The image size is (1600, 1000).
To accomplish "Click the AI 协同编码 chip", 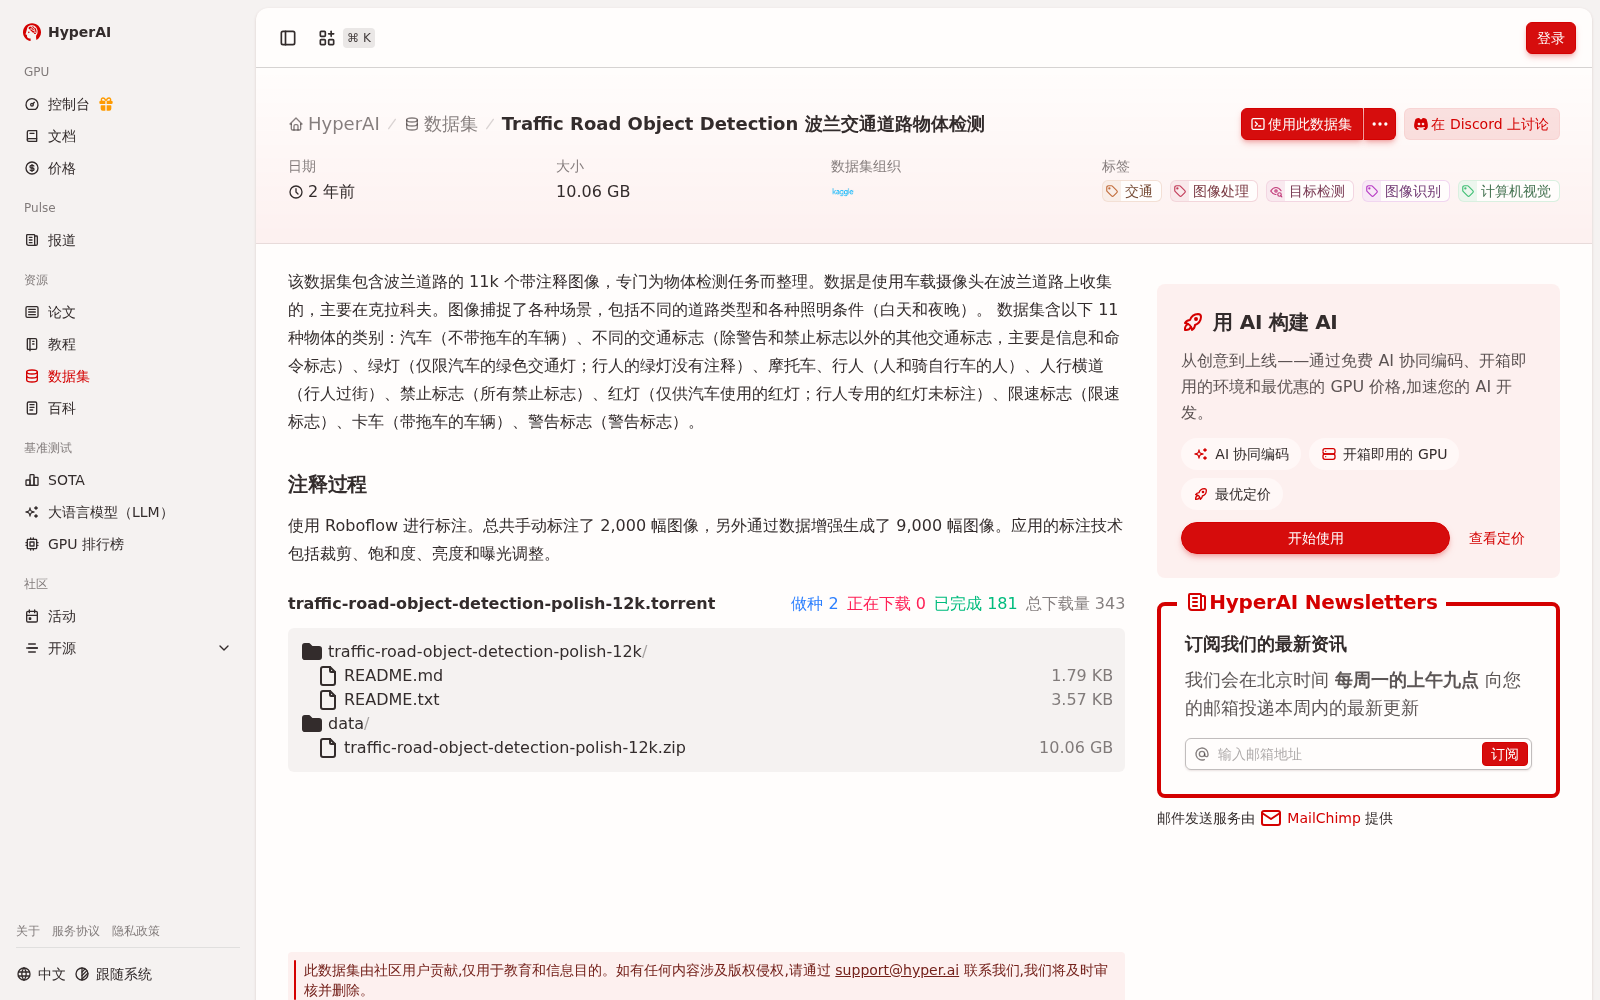I will pos(1241,454).
